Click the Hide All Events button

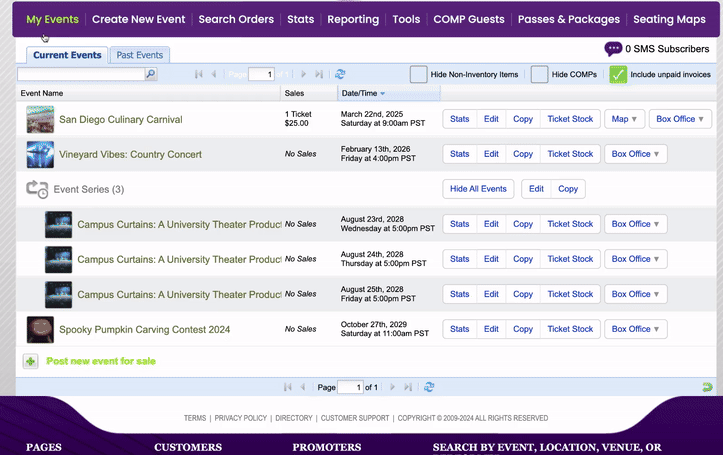click(x=478, y=189)
